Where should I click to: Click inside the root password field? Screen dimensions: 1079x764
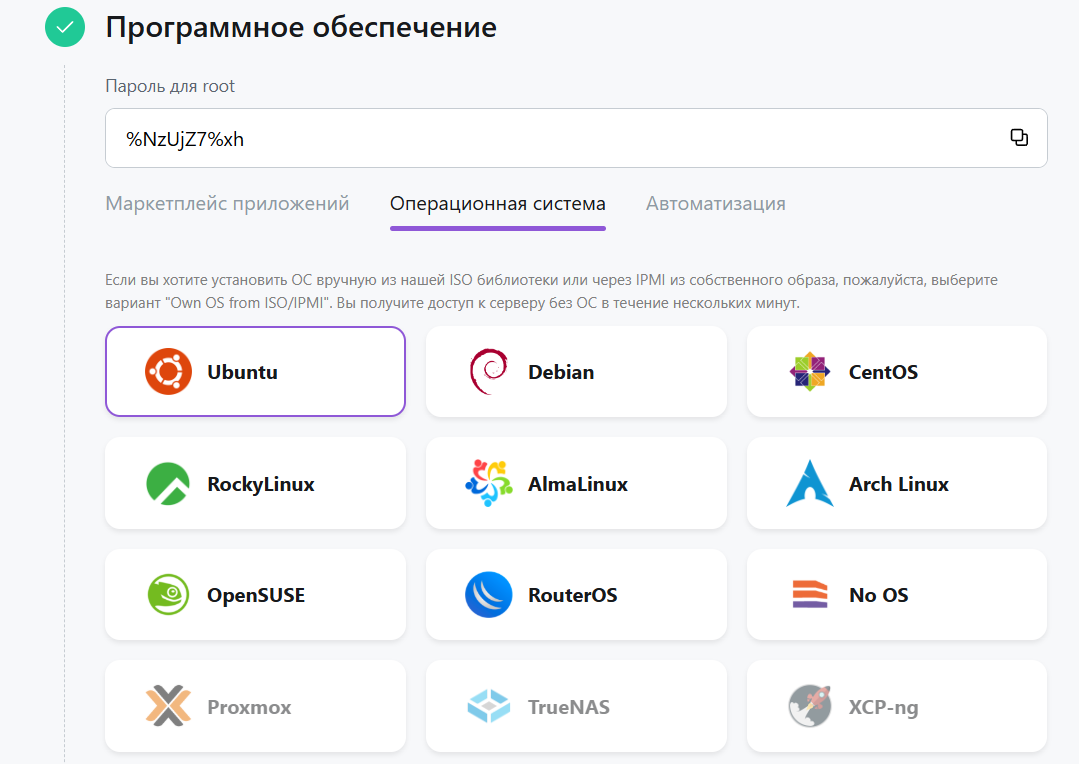tap(576, 138)
